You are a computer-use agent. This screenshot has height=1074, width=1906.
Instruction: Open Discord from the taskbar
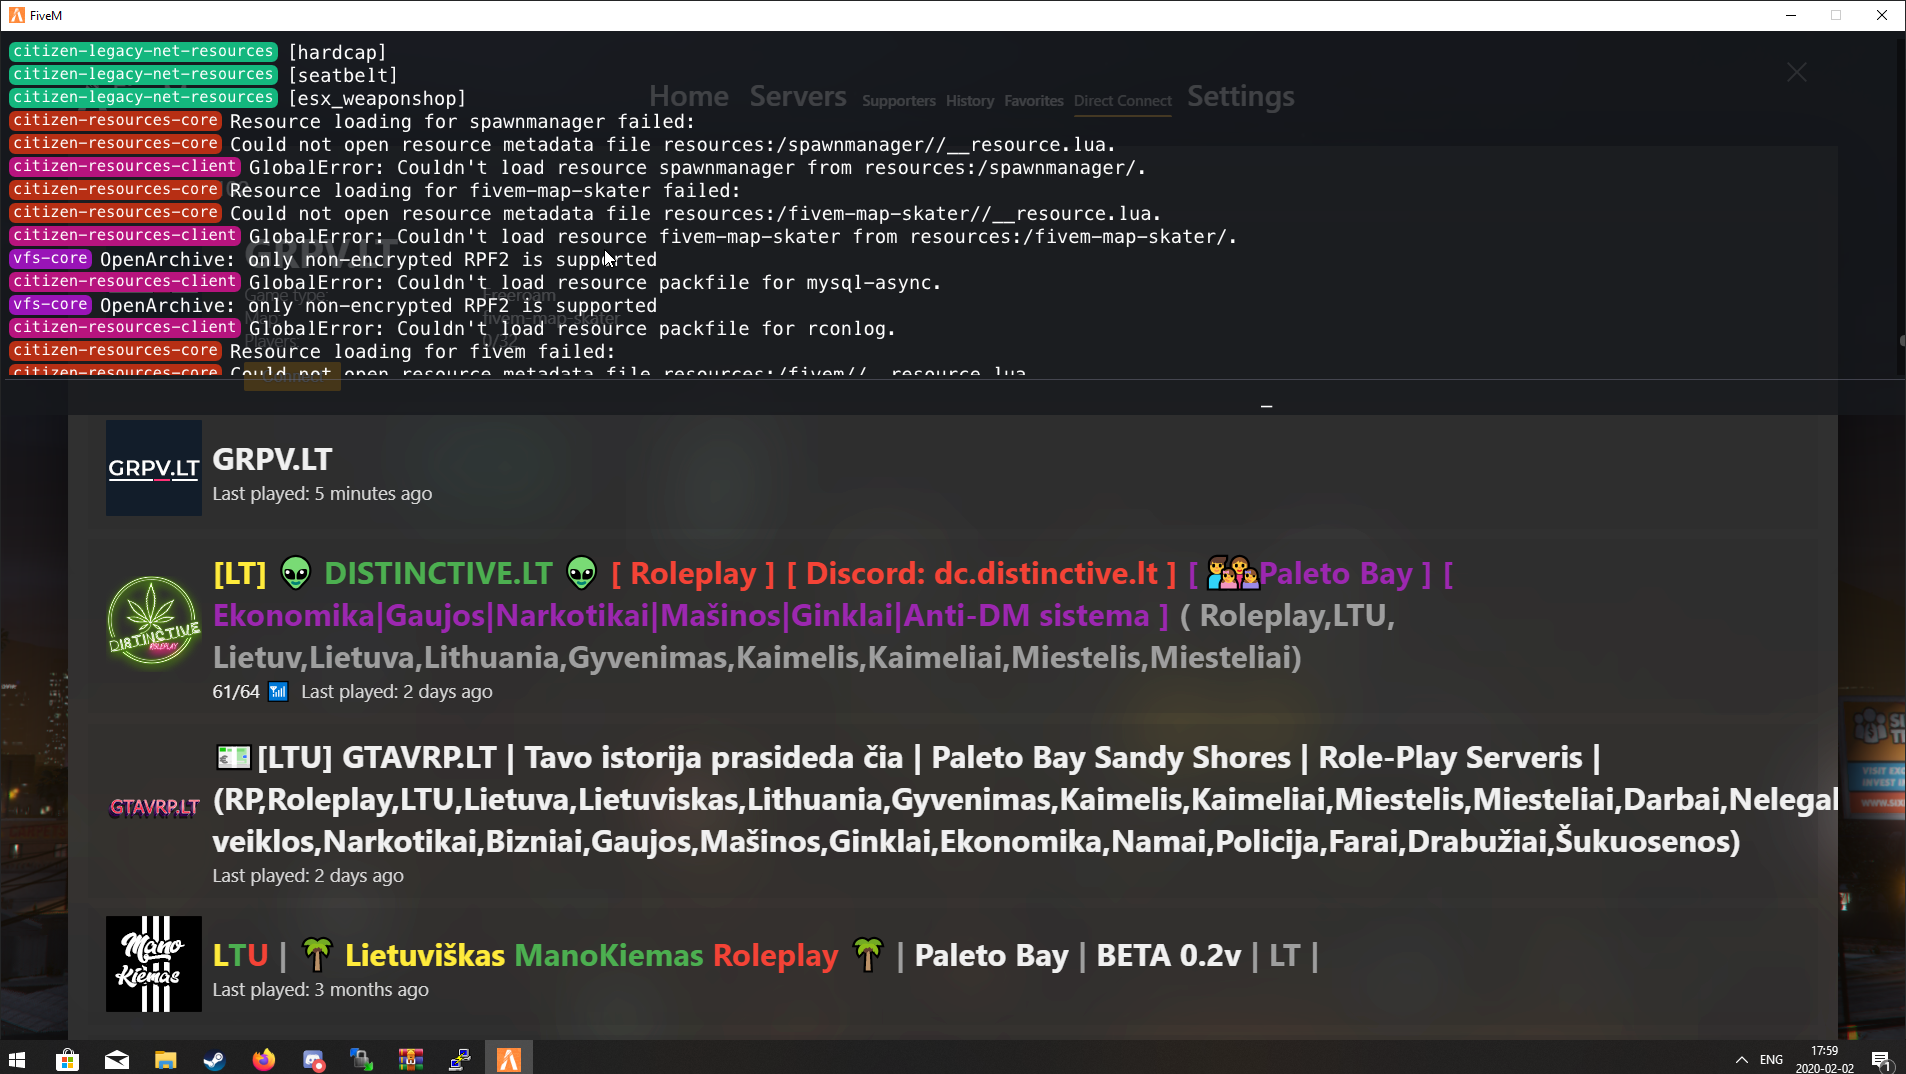pos(313,1059)
